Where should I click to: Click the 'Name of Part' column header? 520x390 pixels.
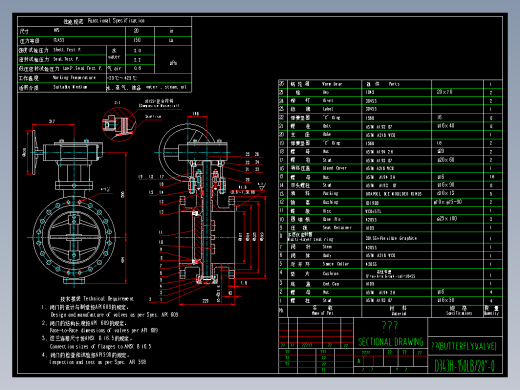pos(322,313)
